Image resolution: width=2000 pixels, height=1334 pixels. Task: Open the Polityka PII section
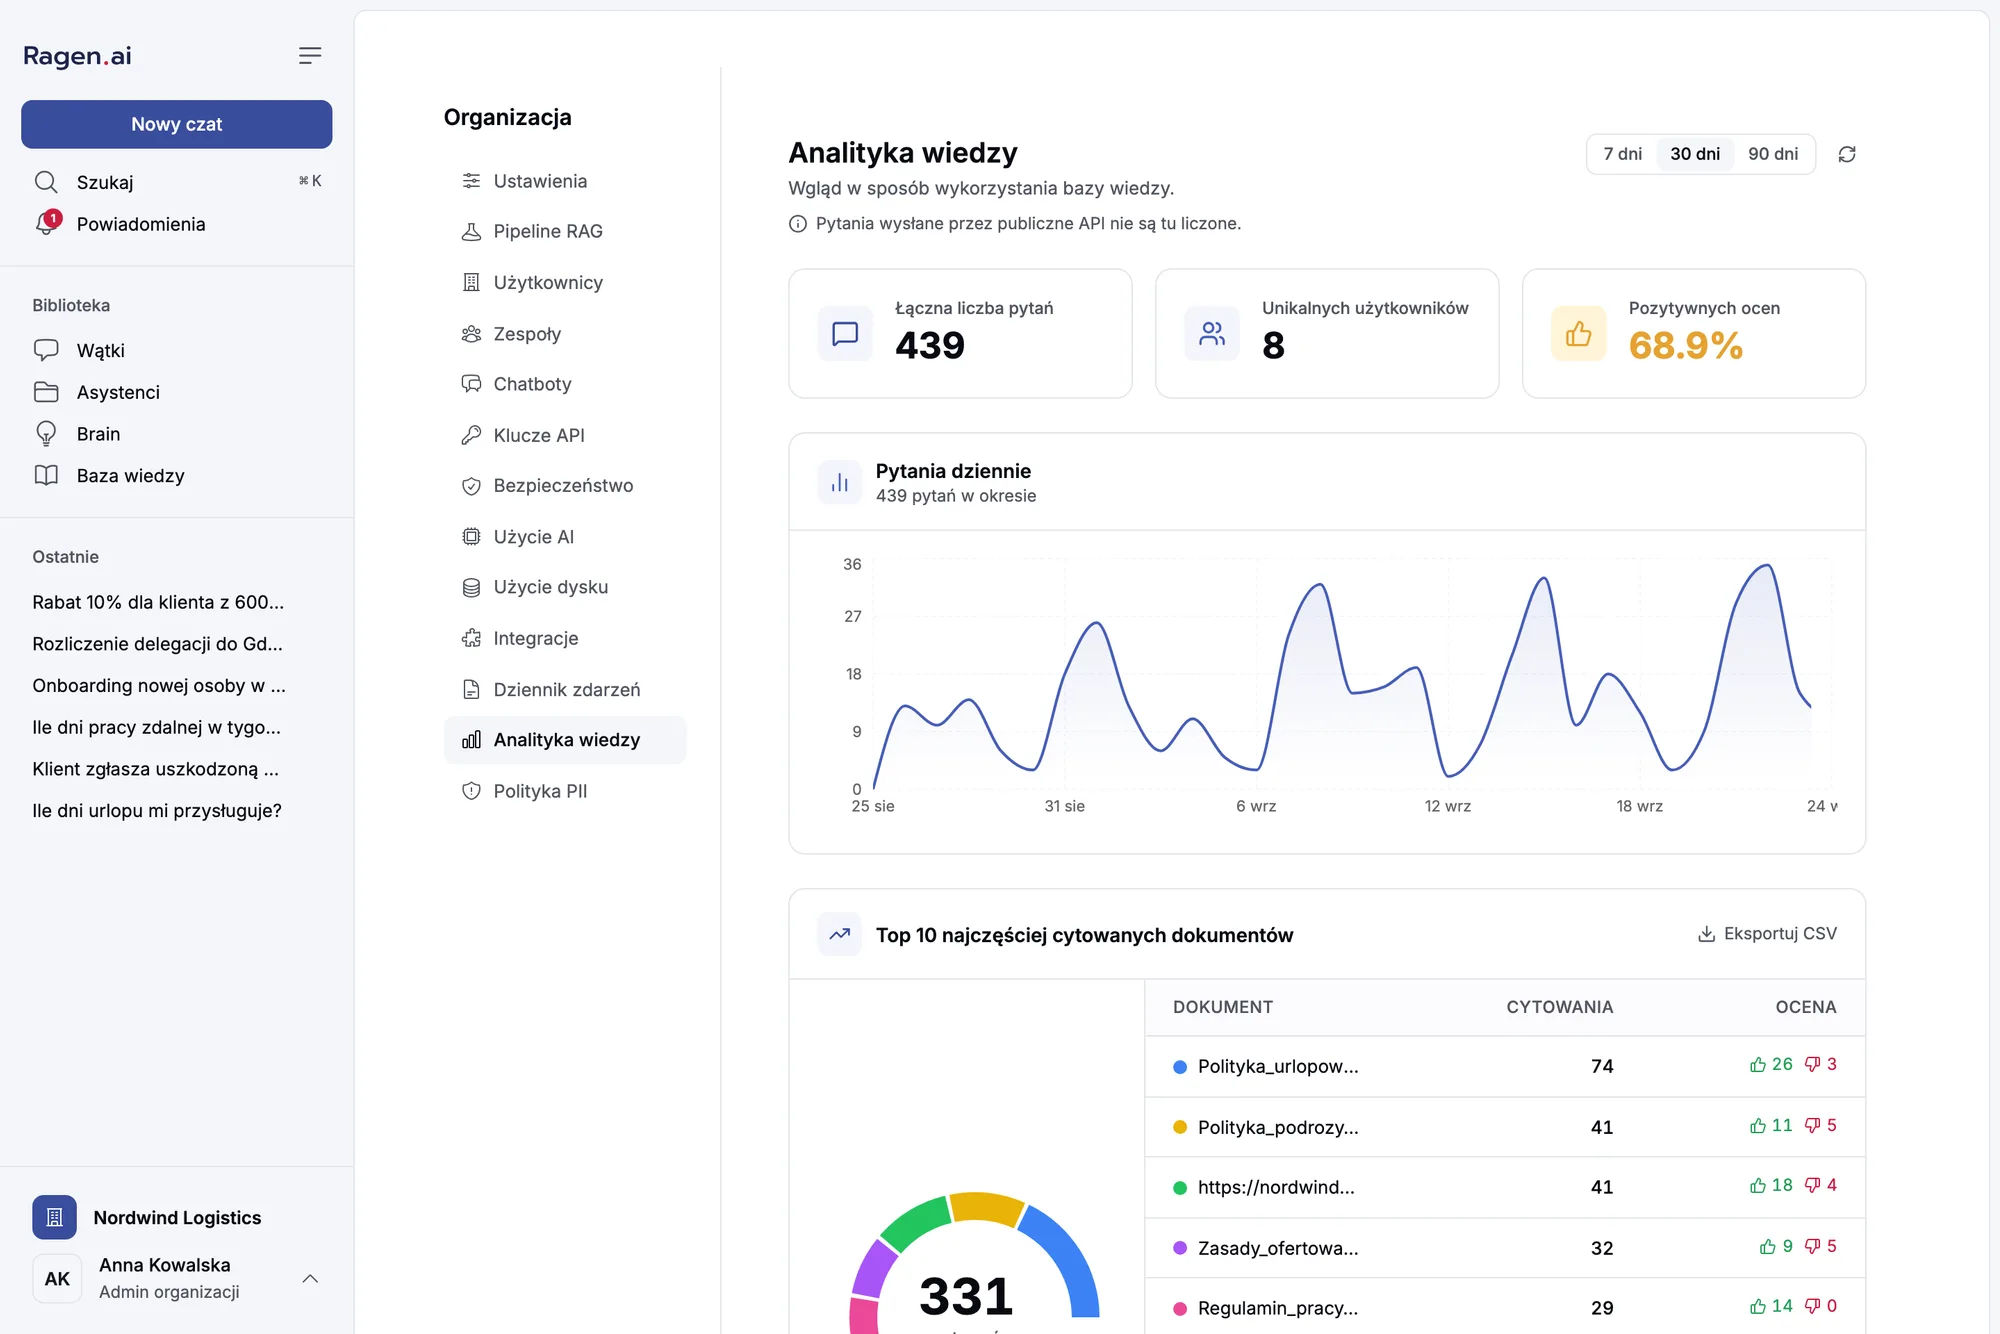pos(565,791)
